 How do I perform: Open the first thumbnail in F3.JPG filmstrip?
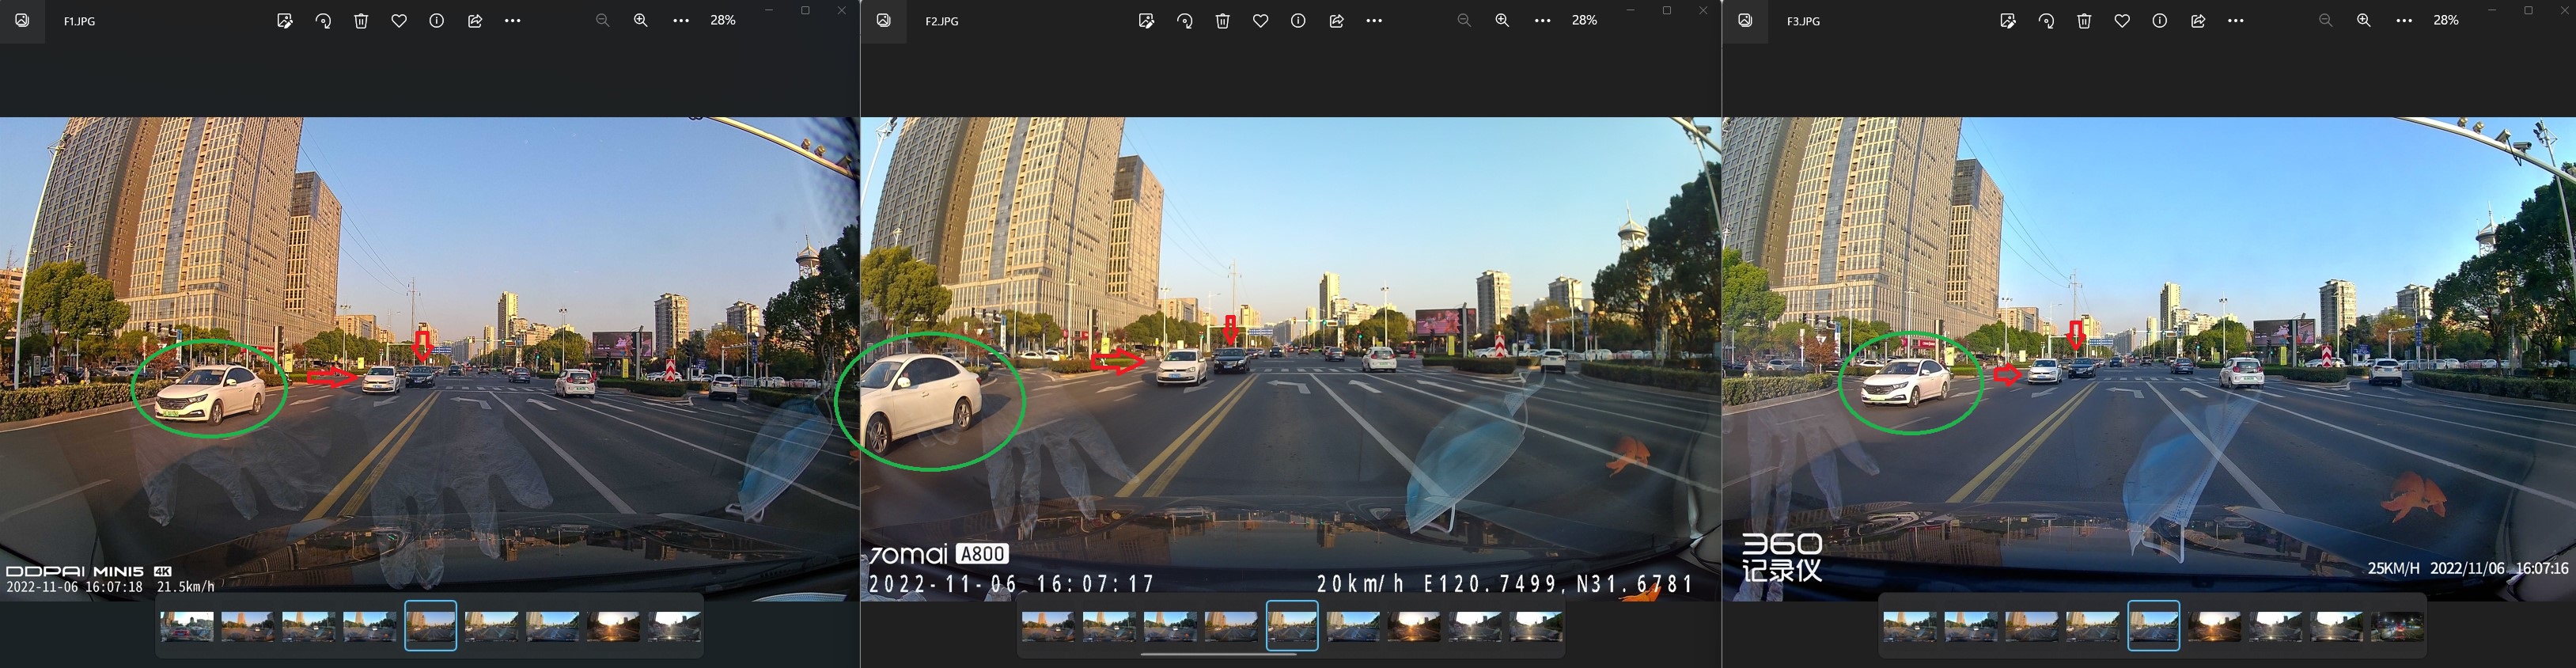point(1910,626)
